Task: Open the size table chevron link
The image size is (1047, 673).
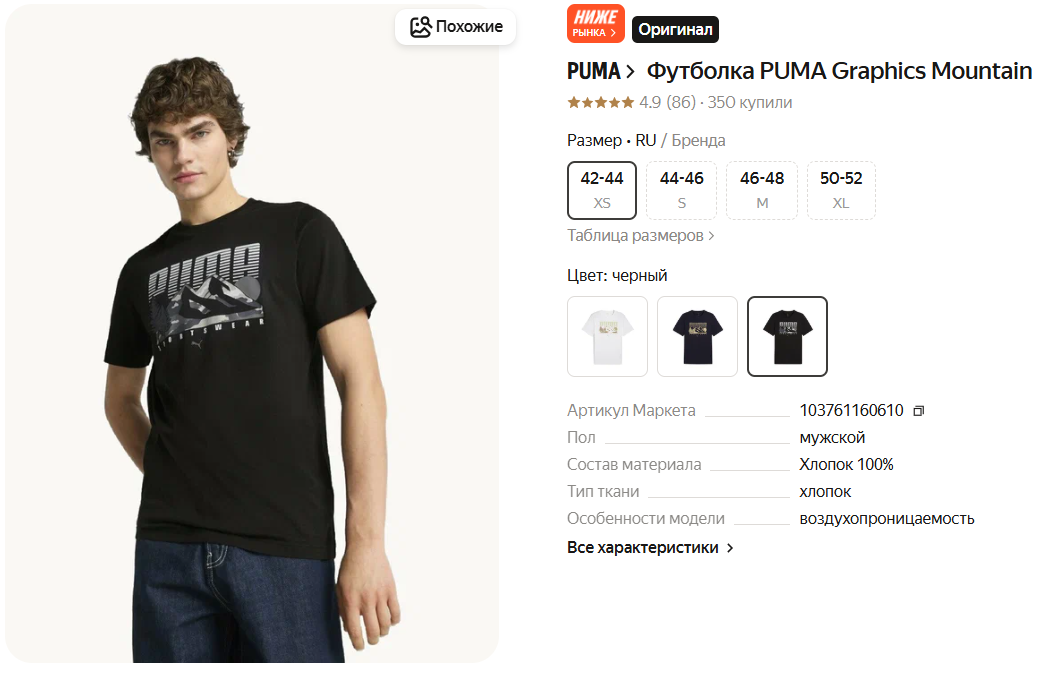Action: pos(641,236)
